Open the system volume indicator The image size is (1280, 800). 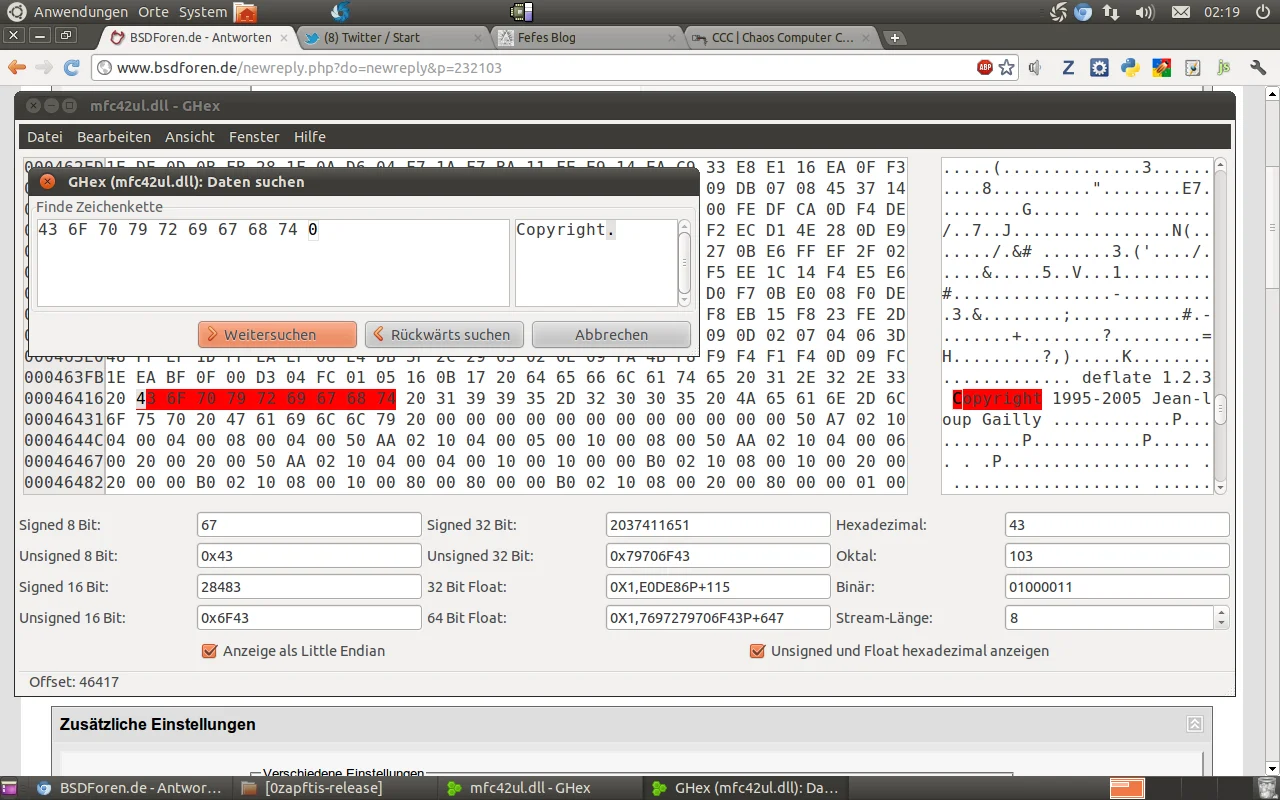pos(1146,12)
